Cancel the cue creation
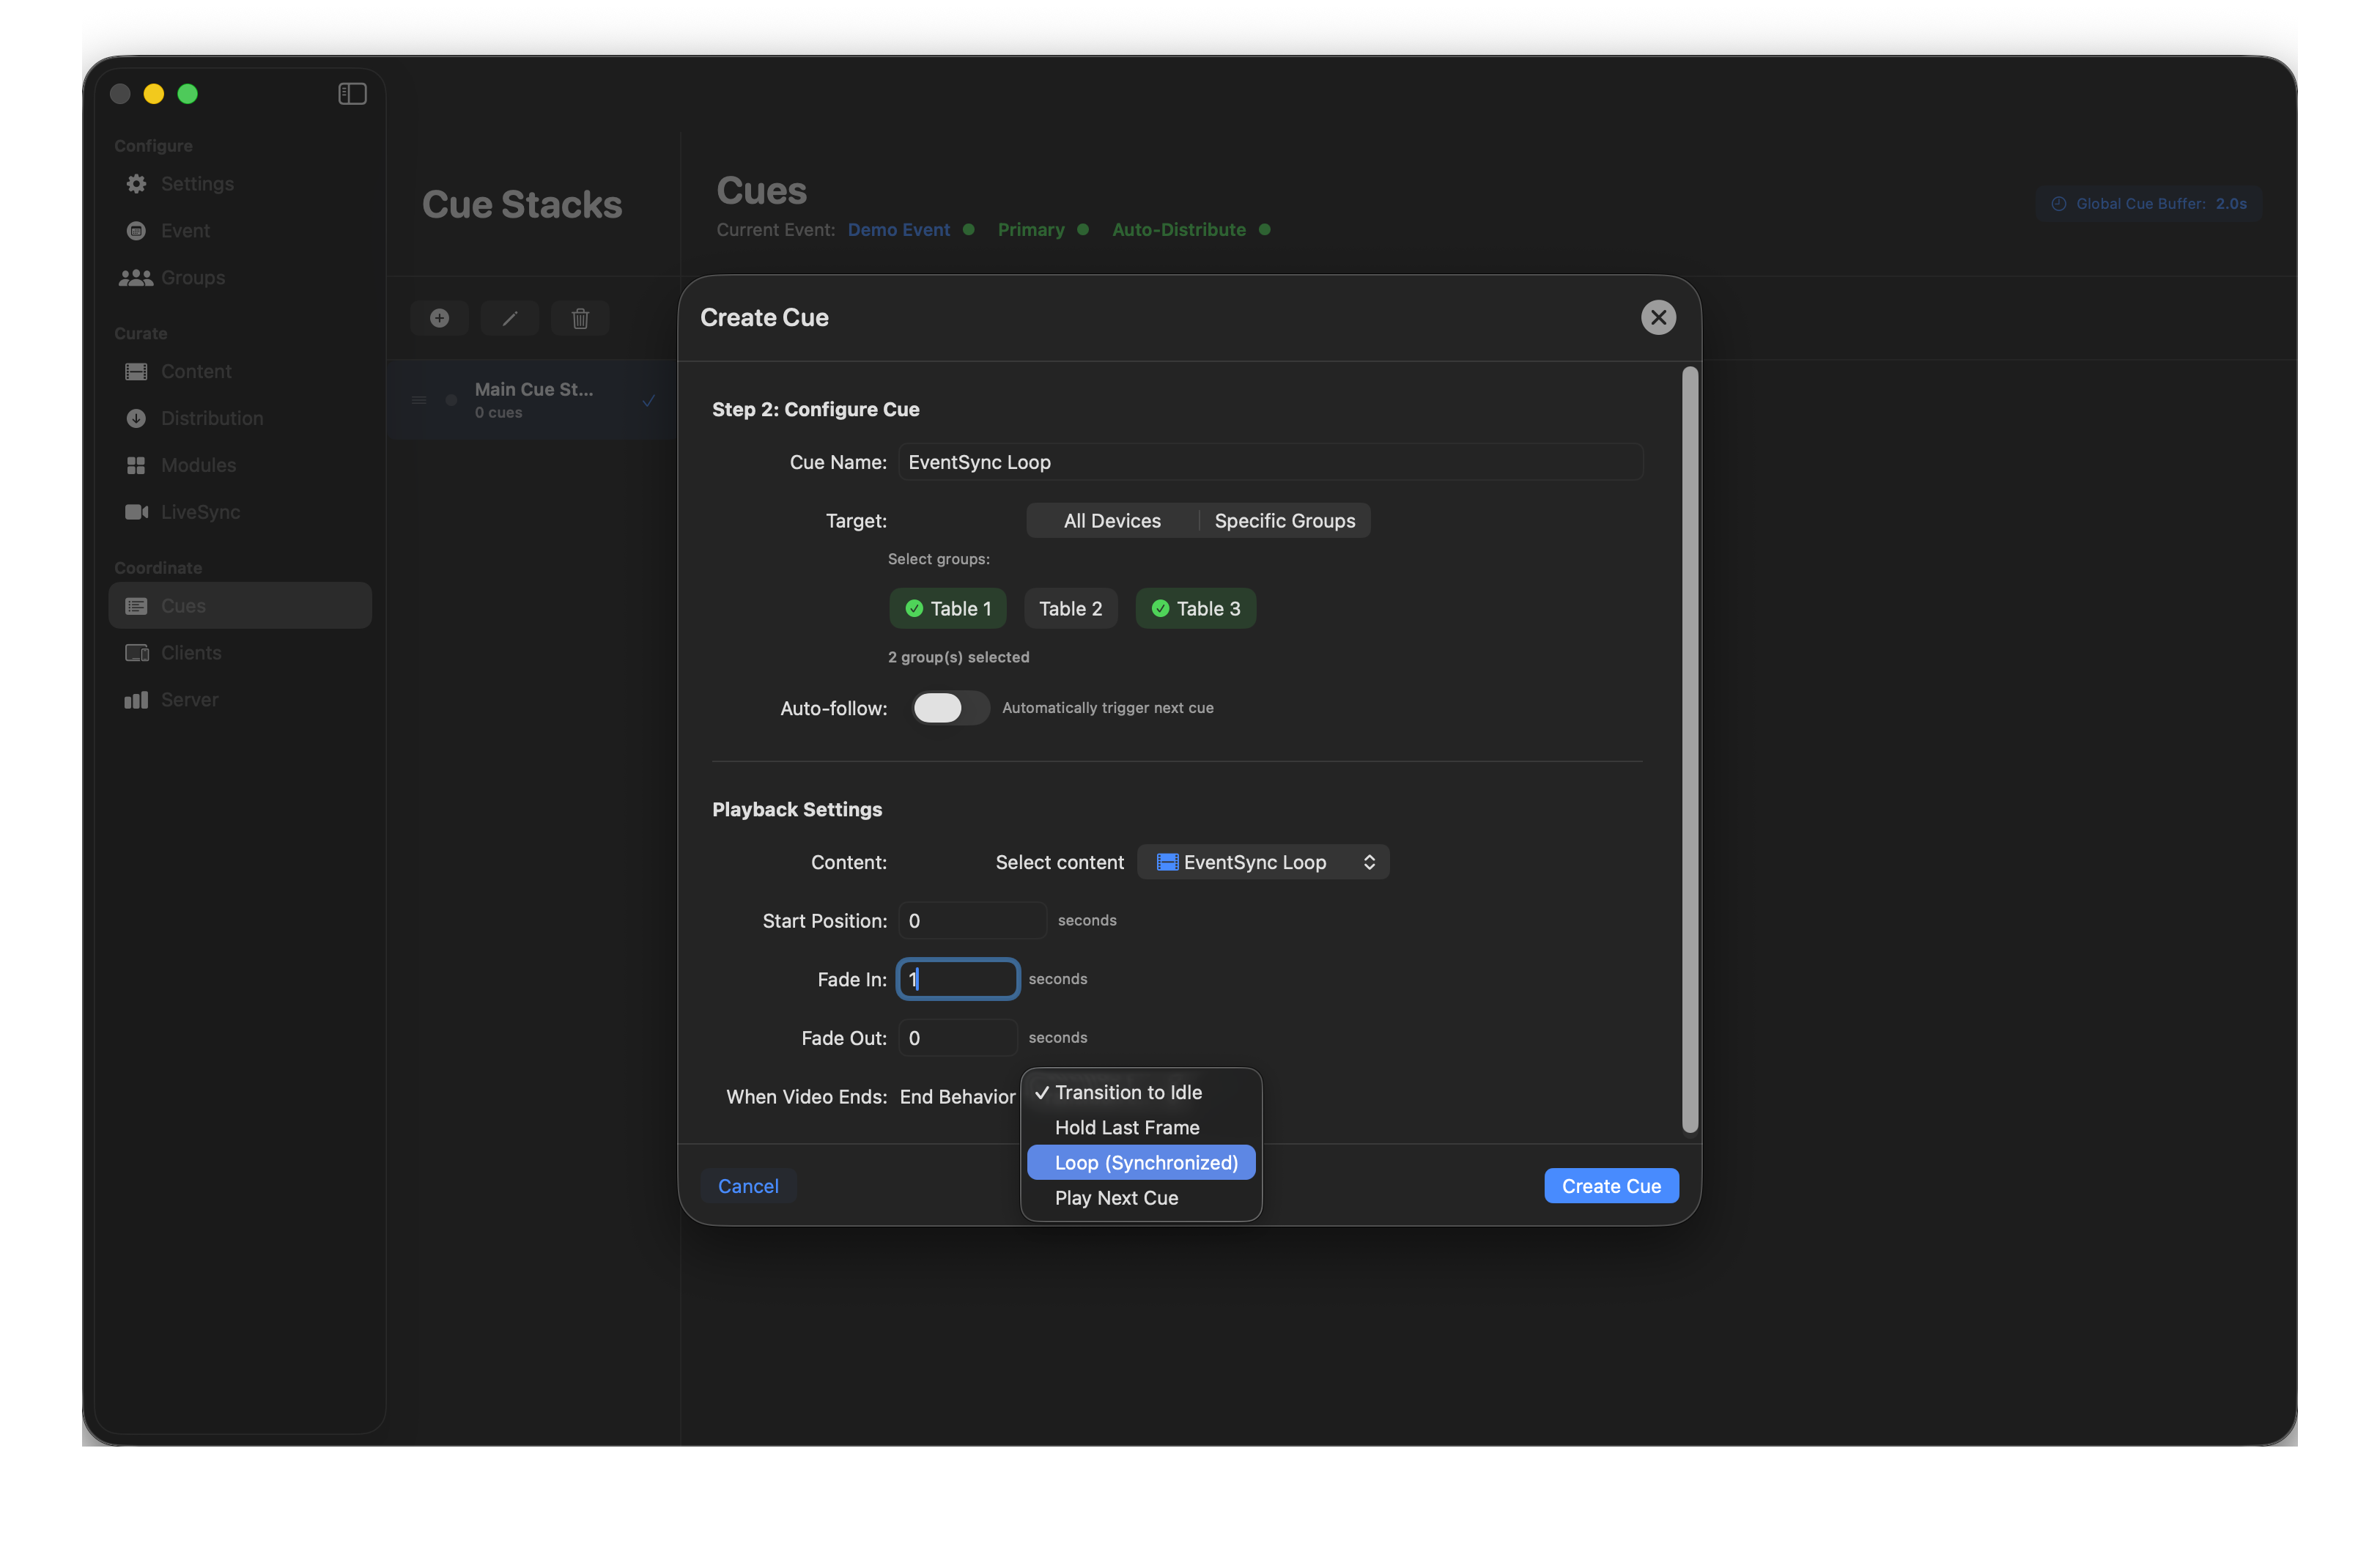 point(748,1187)
